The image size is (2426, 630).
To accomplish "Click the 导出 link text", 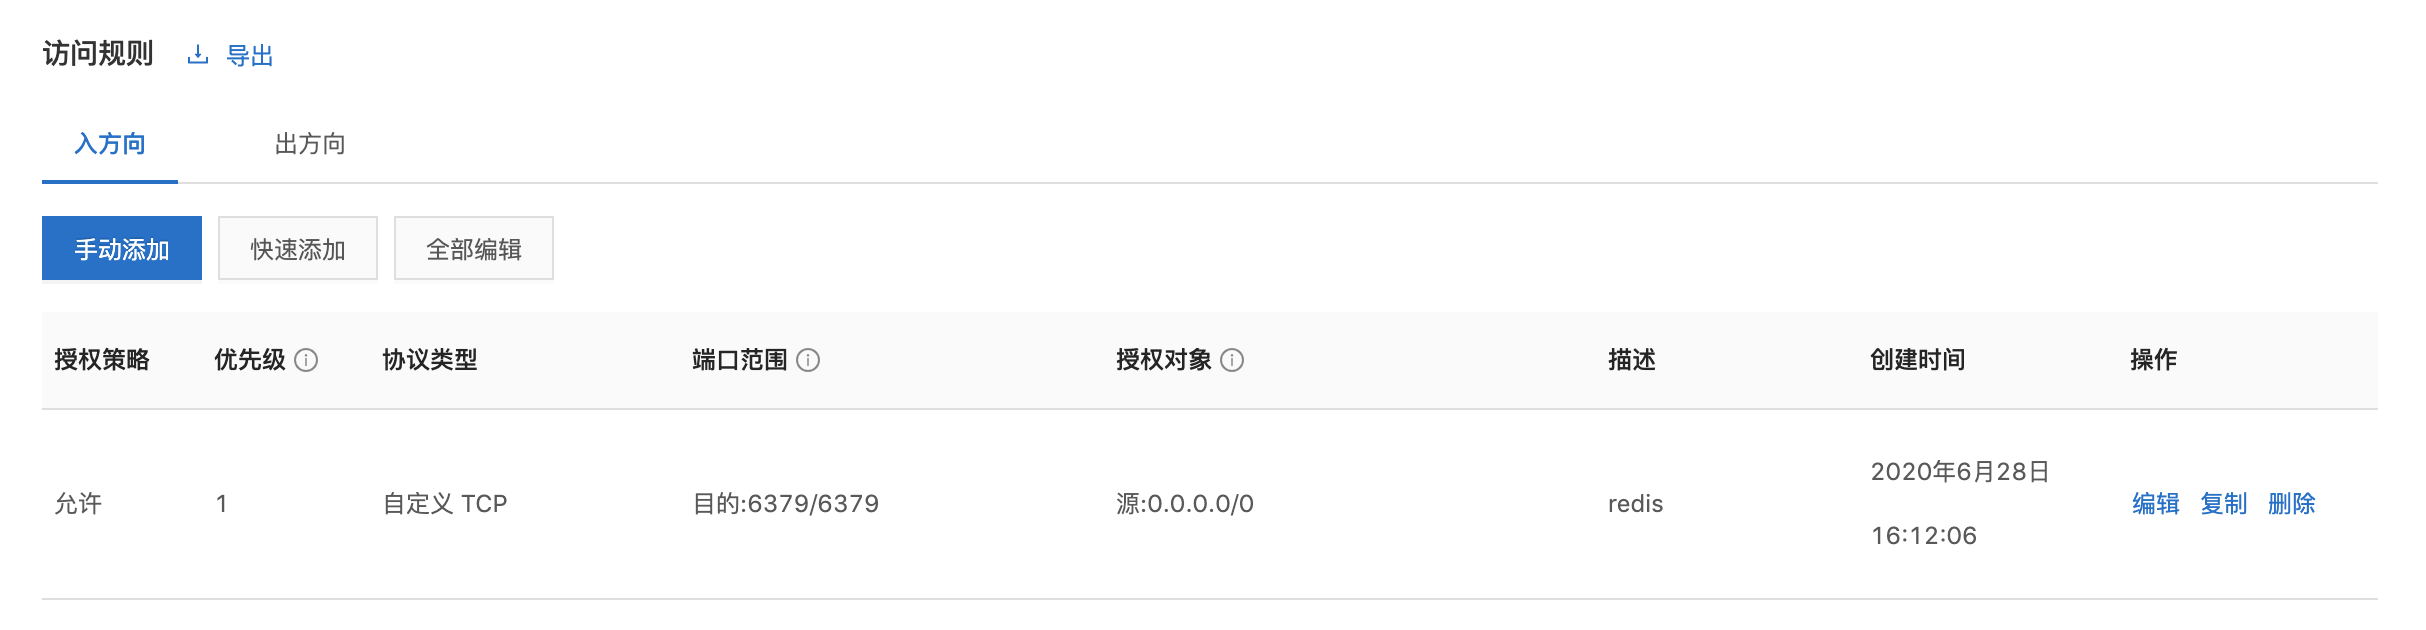I will click(250, 56).
